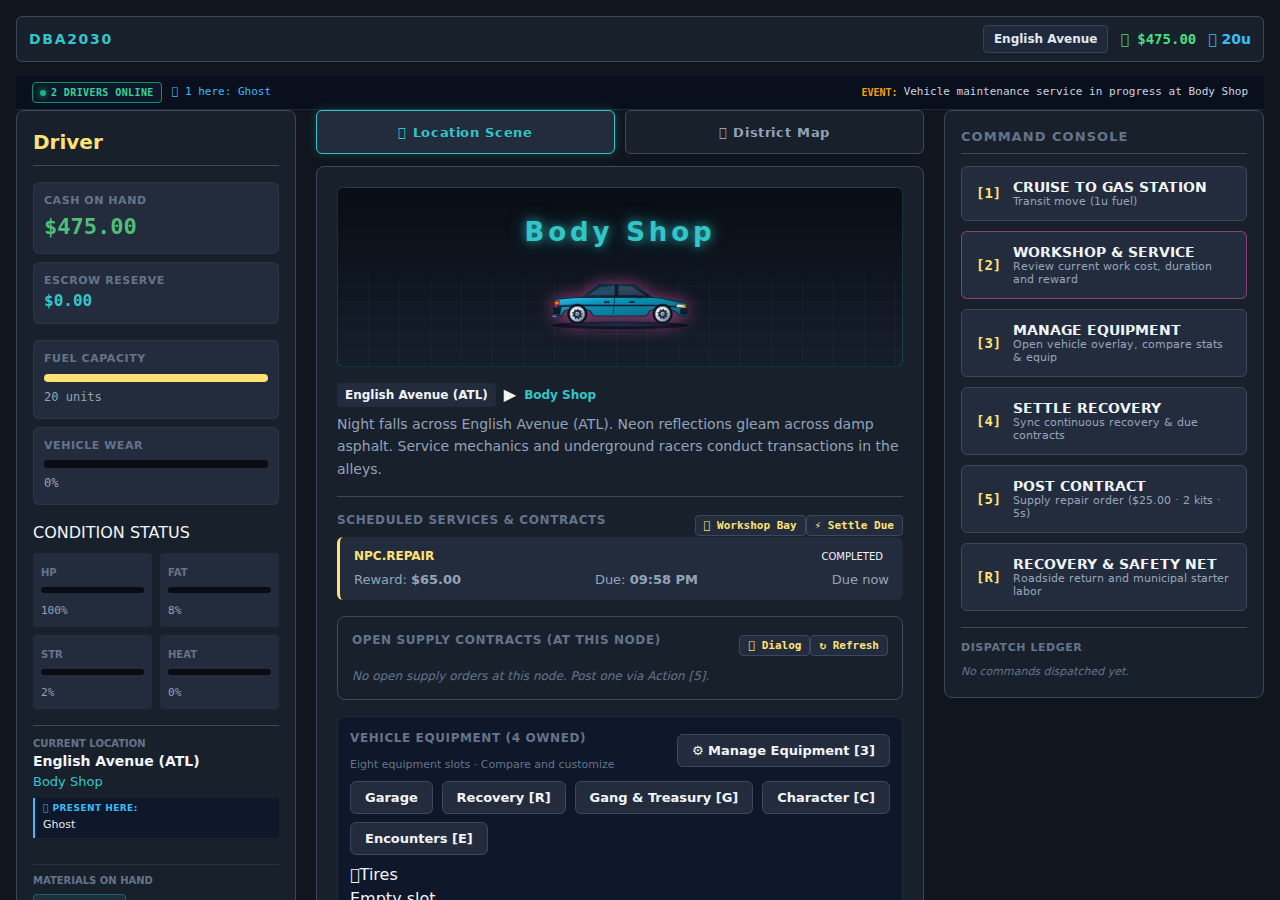Screen dimensions: 1280x900
Task: Click the 2 Drivers Online badge
Action: 97,92
